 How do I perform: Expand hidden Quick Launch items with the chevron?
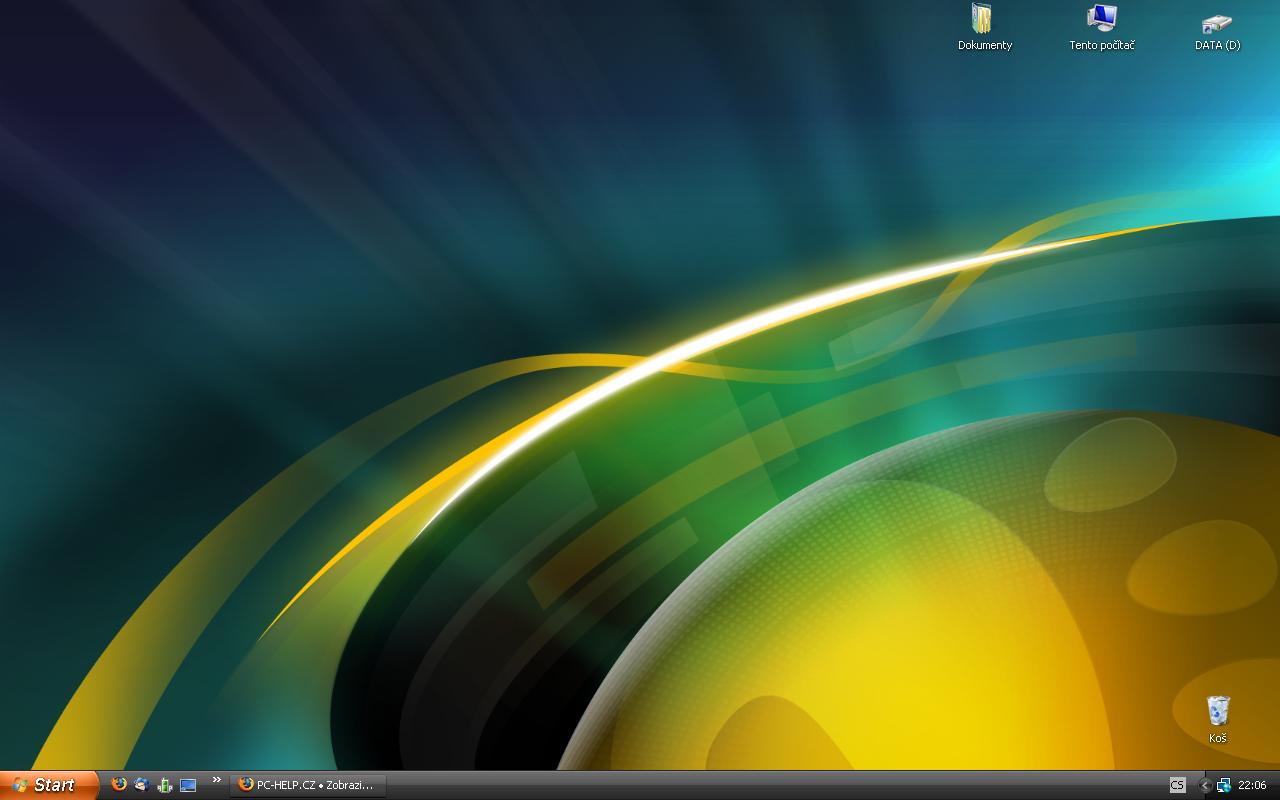[216, 780]
